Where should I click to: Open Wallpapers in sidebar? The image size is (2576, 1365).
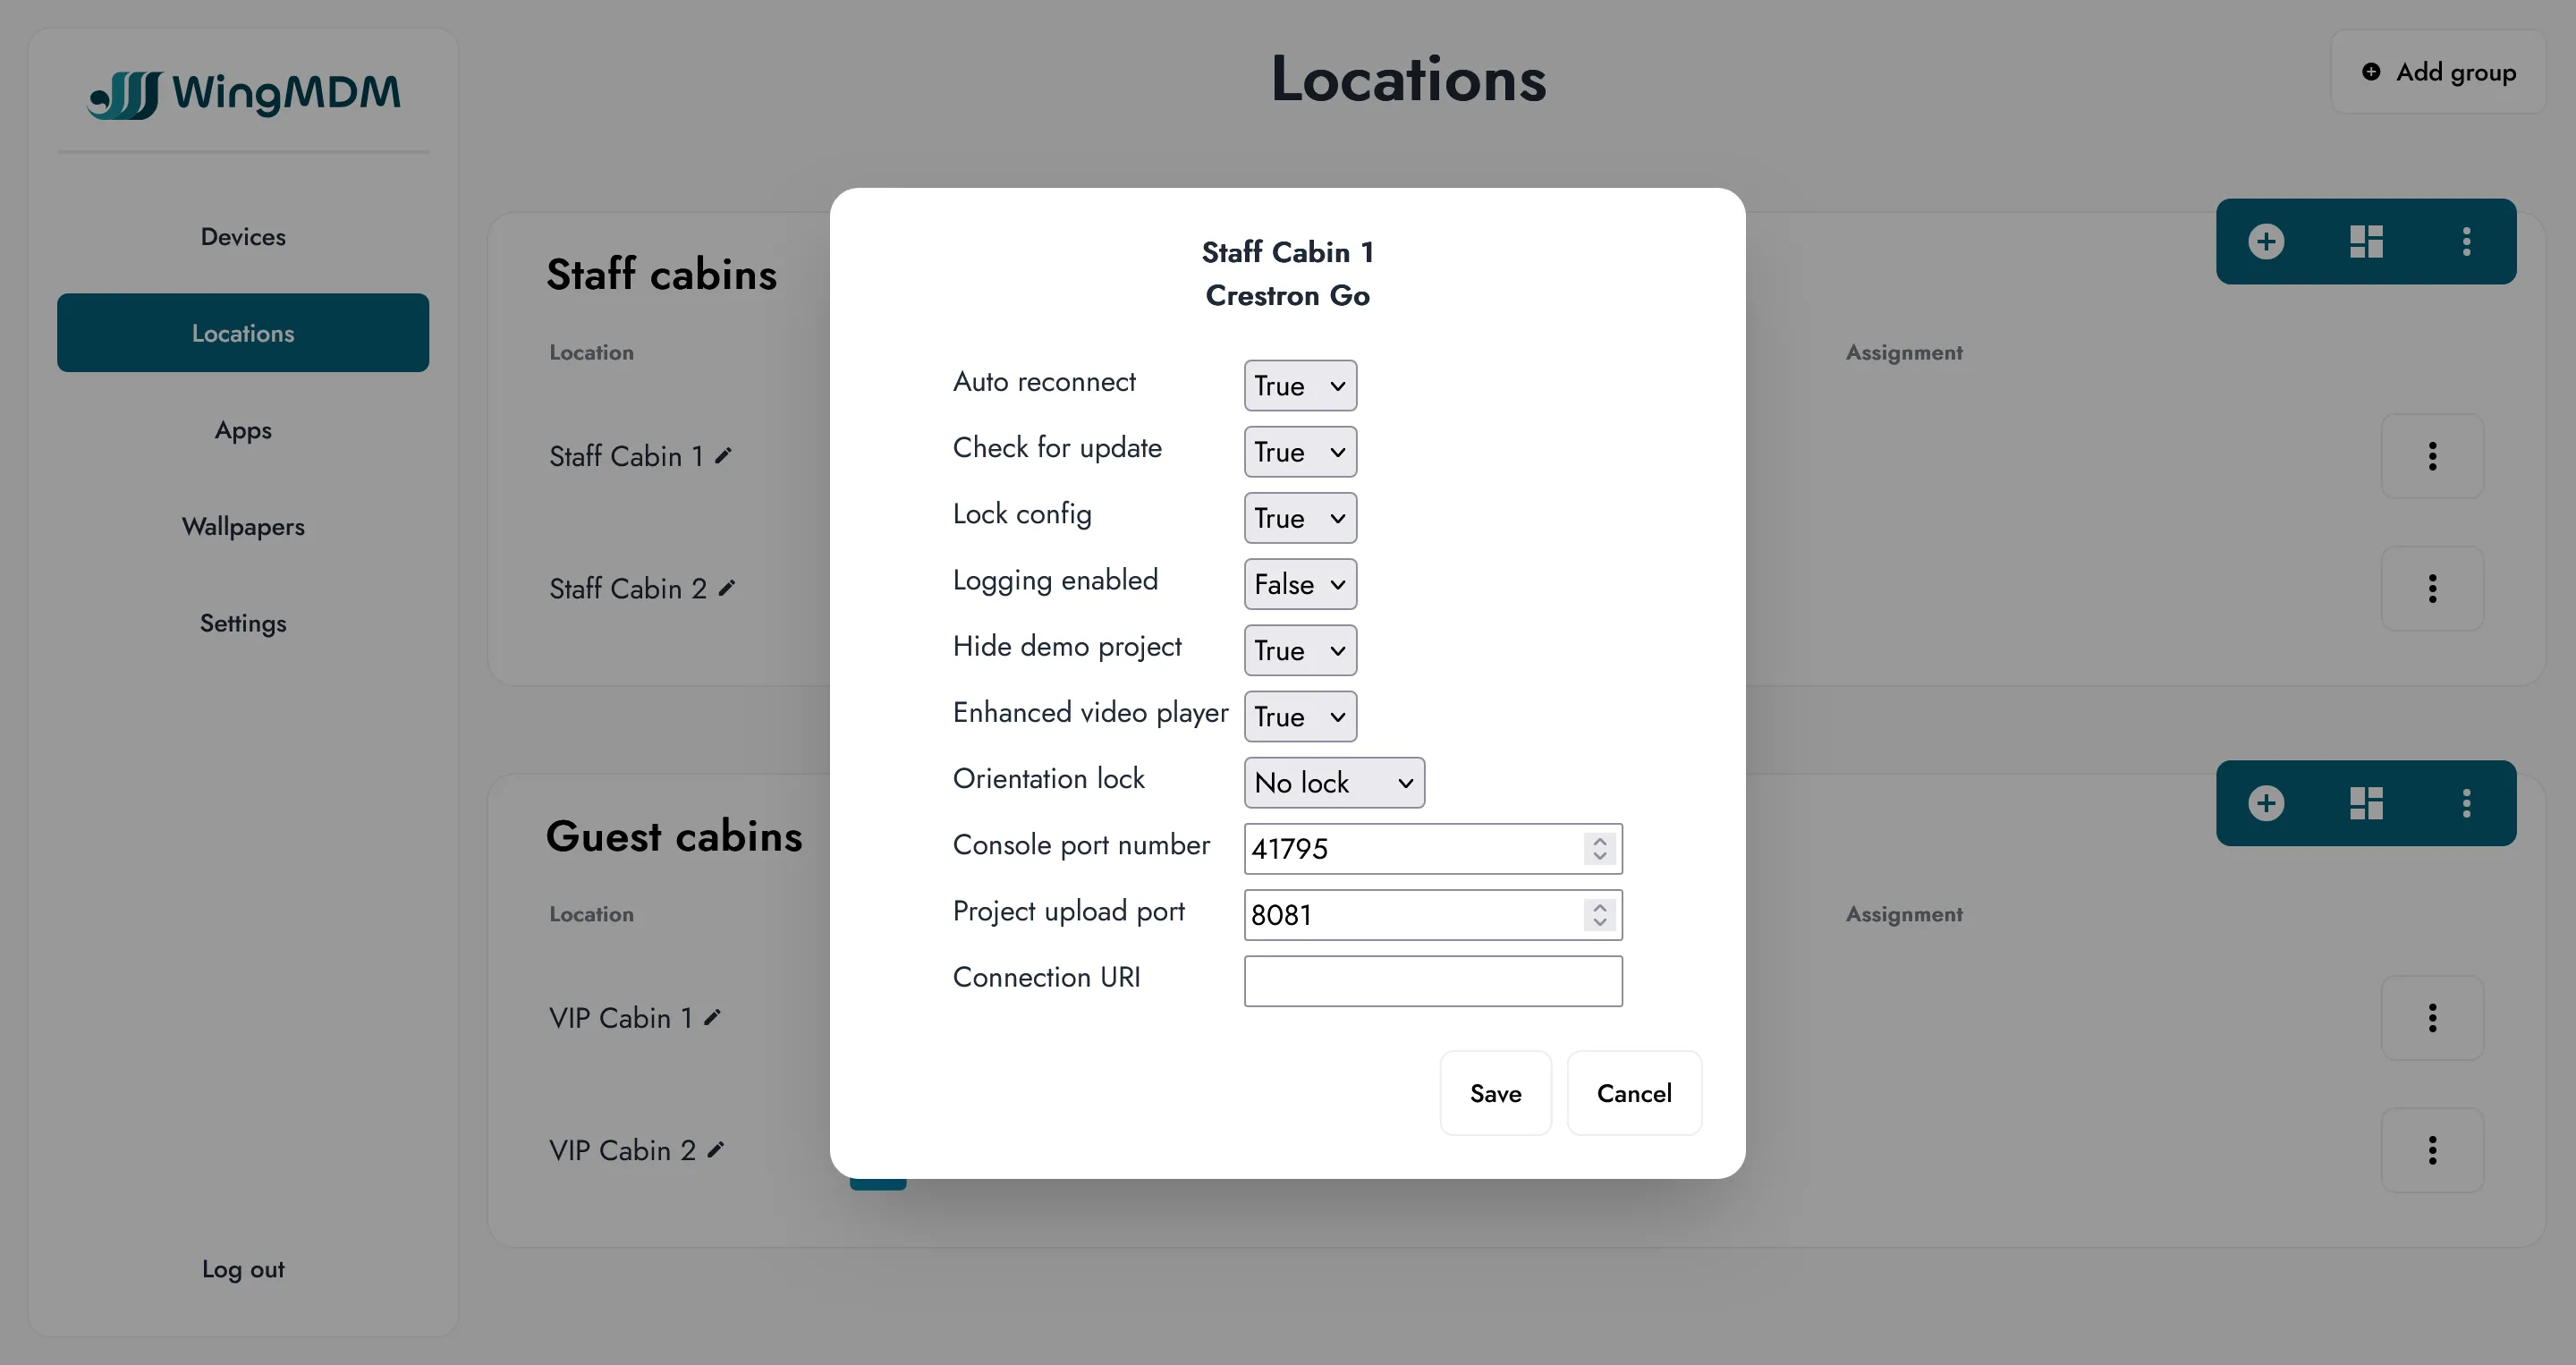[x=243, y=527]
